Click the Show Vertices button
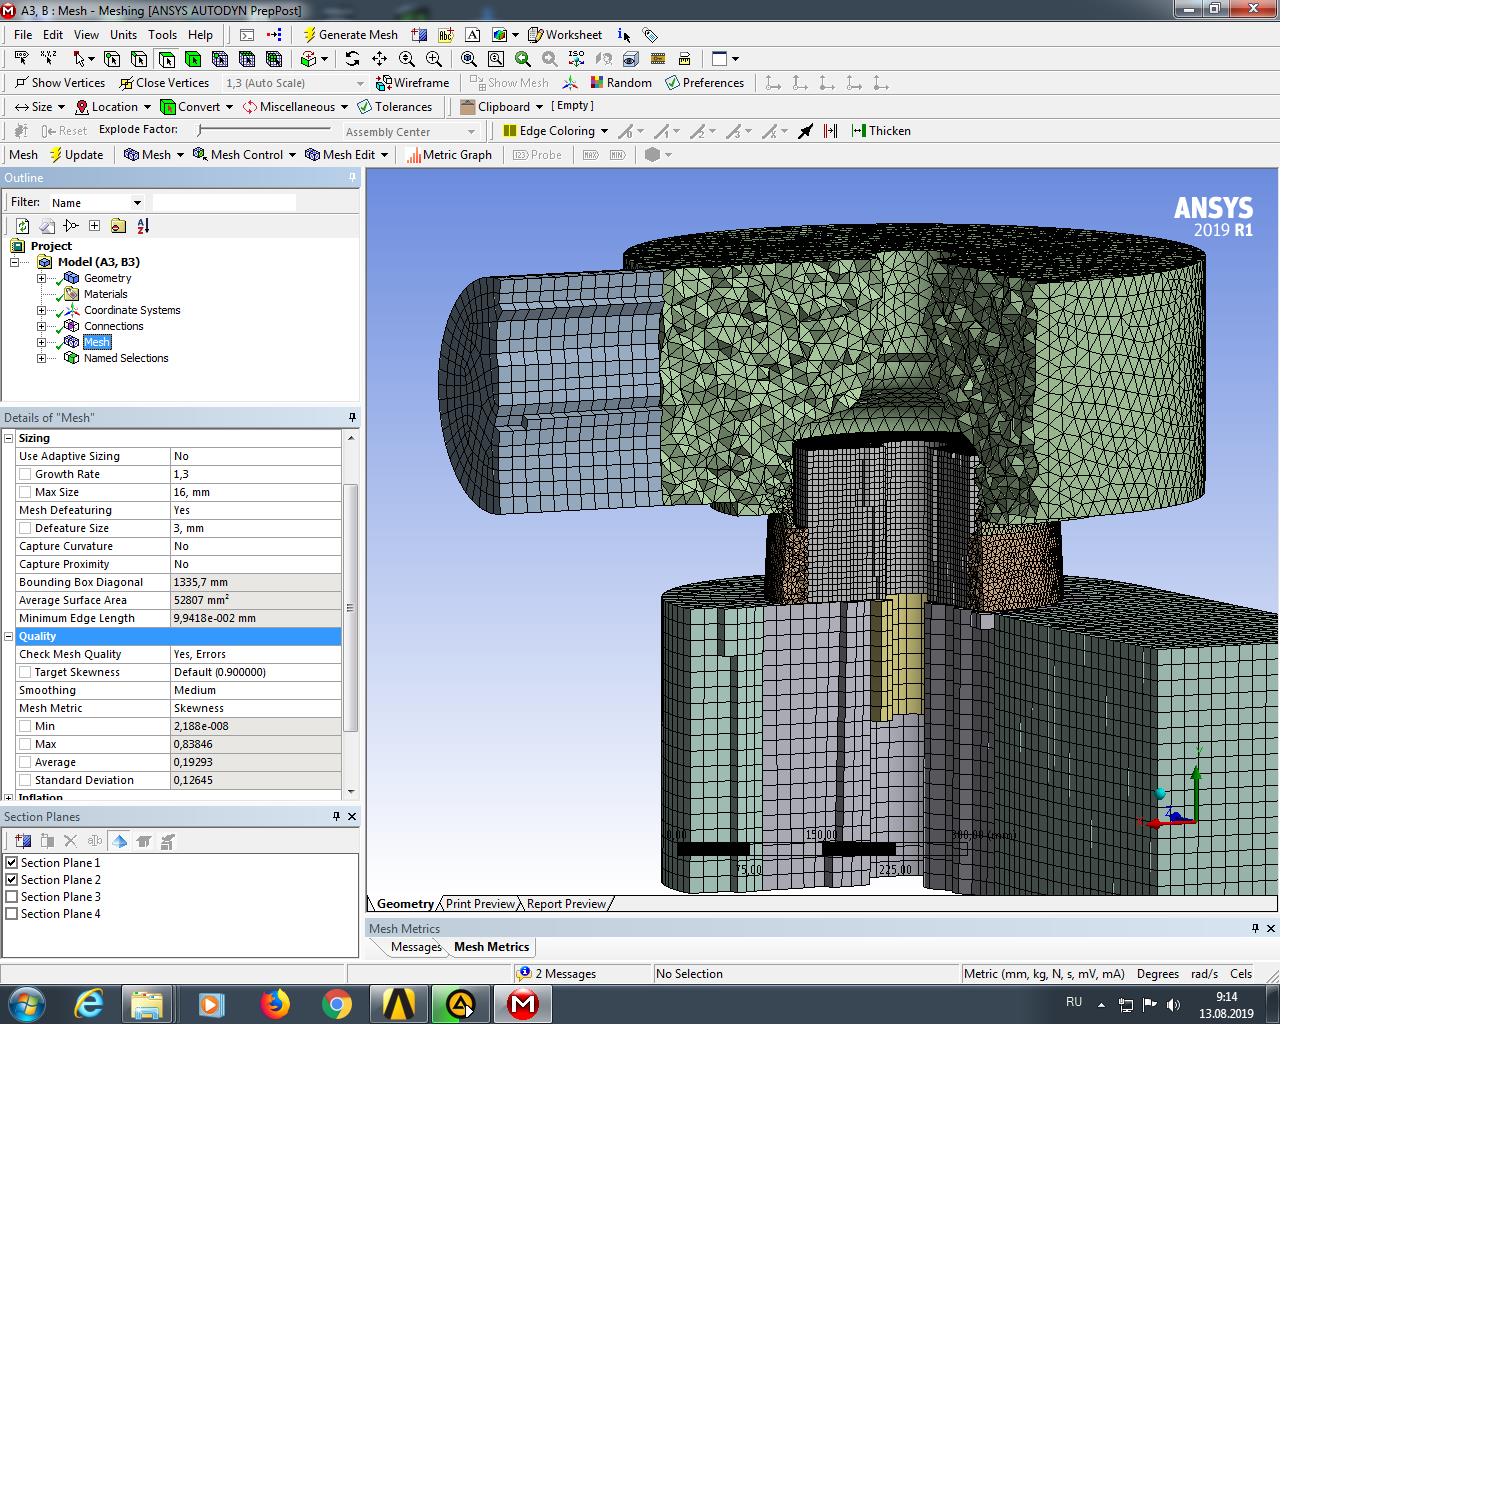Viewport: 1500px width, 1500px height. tap(59, 83)
